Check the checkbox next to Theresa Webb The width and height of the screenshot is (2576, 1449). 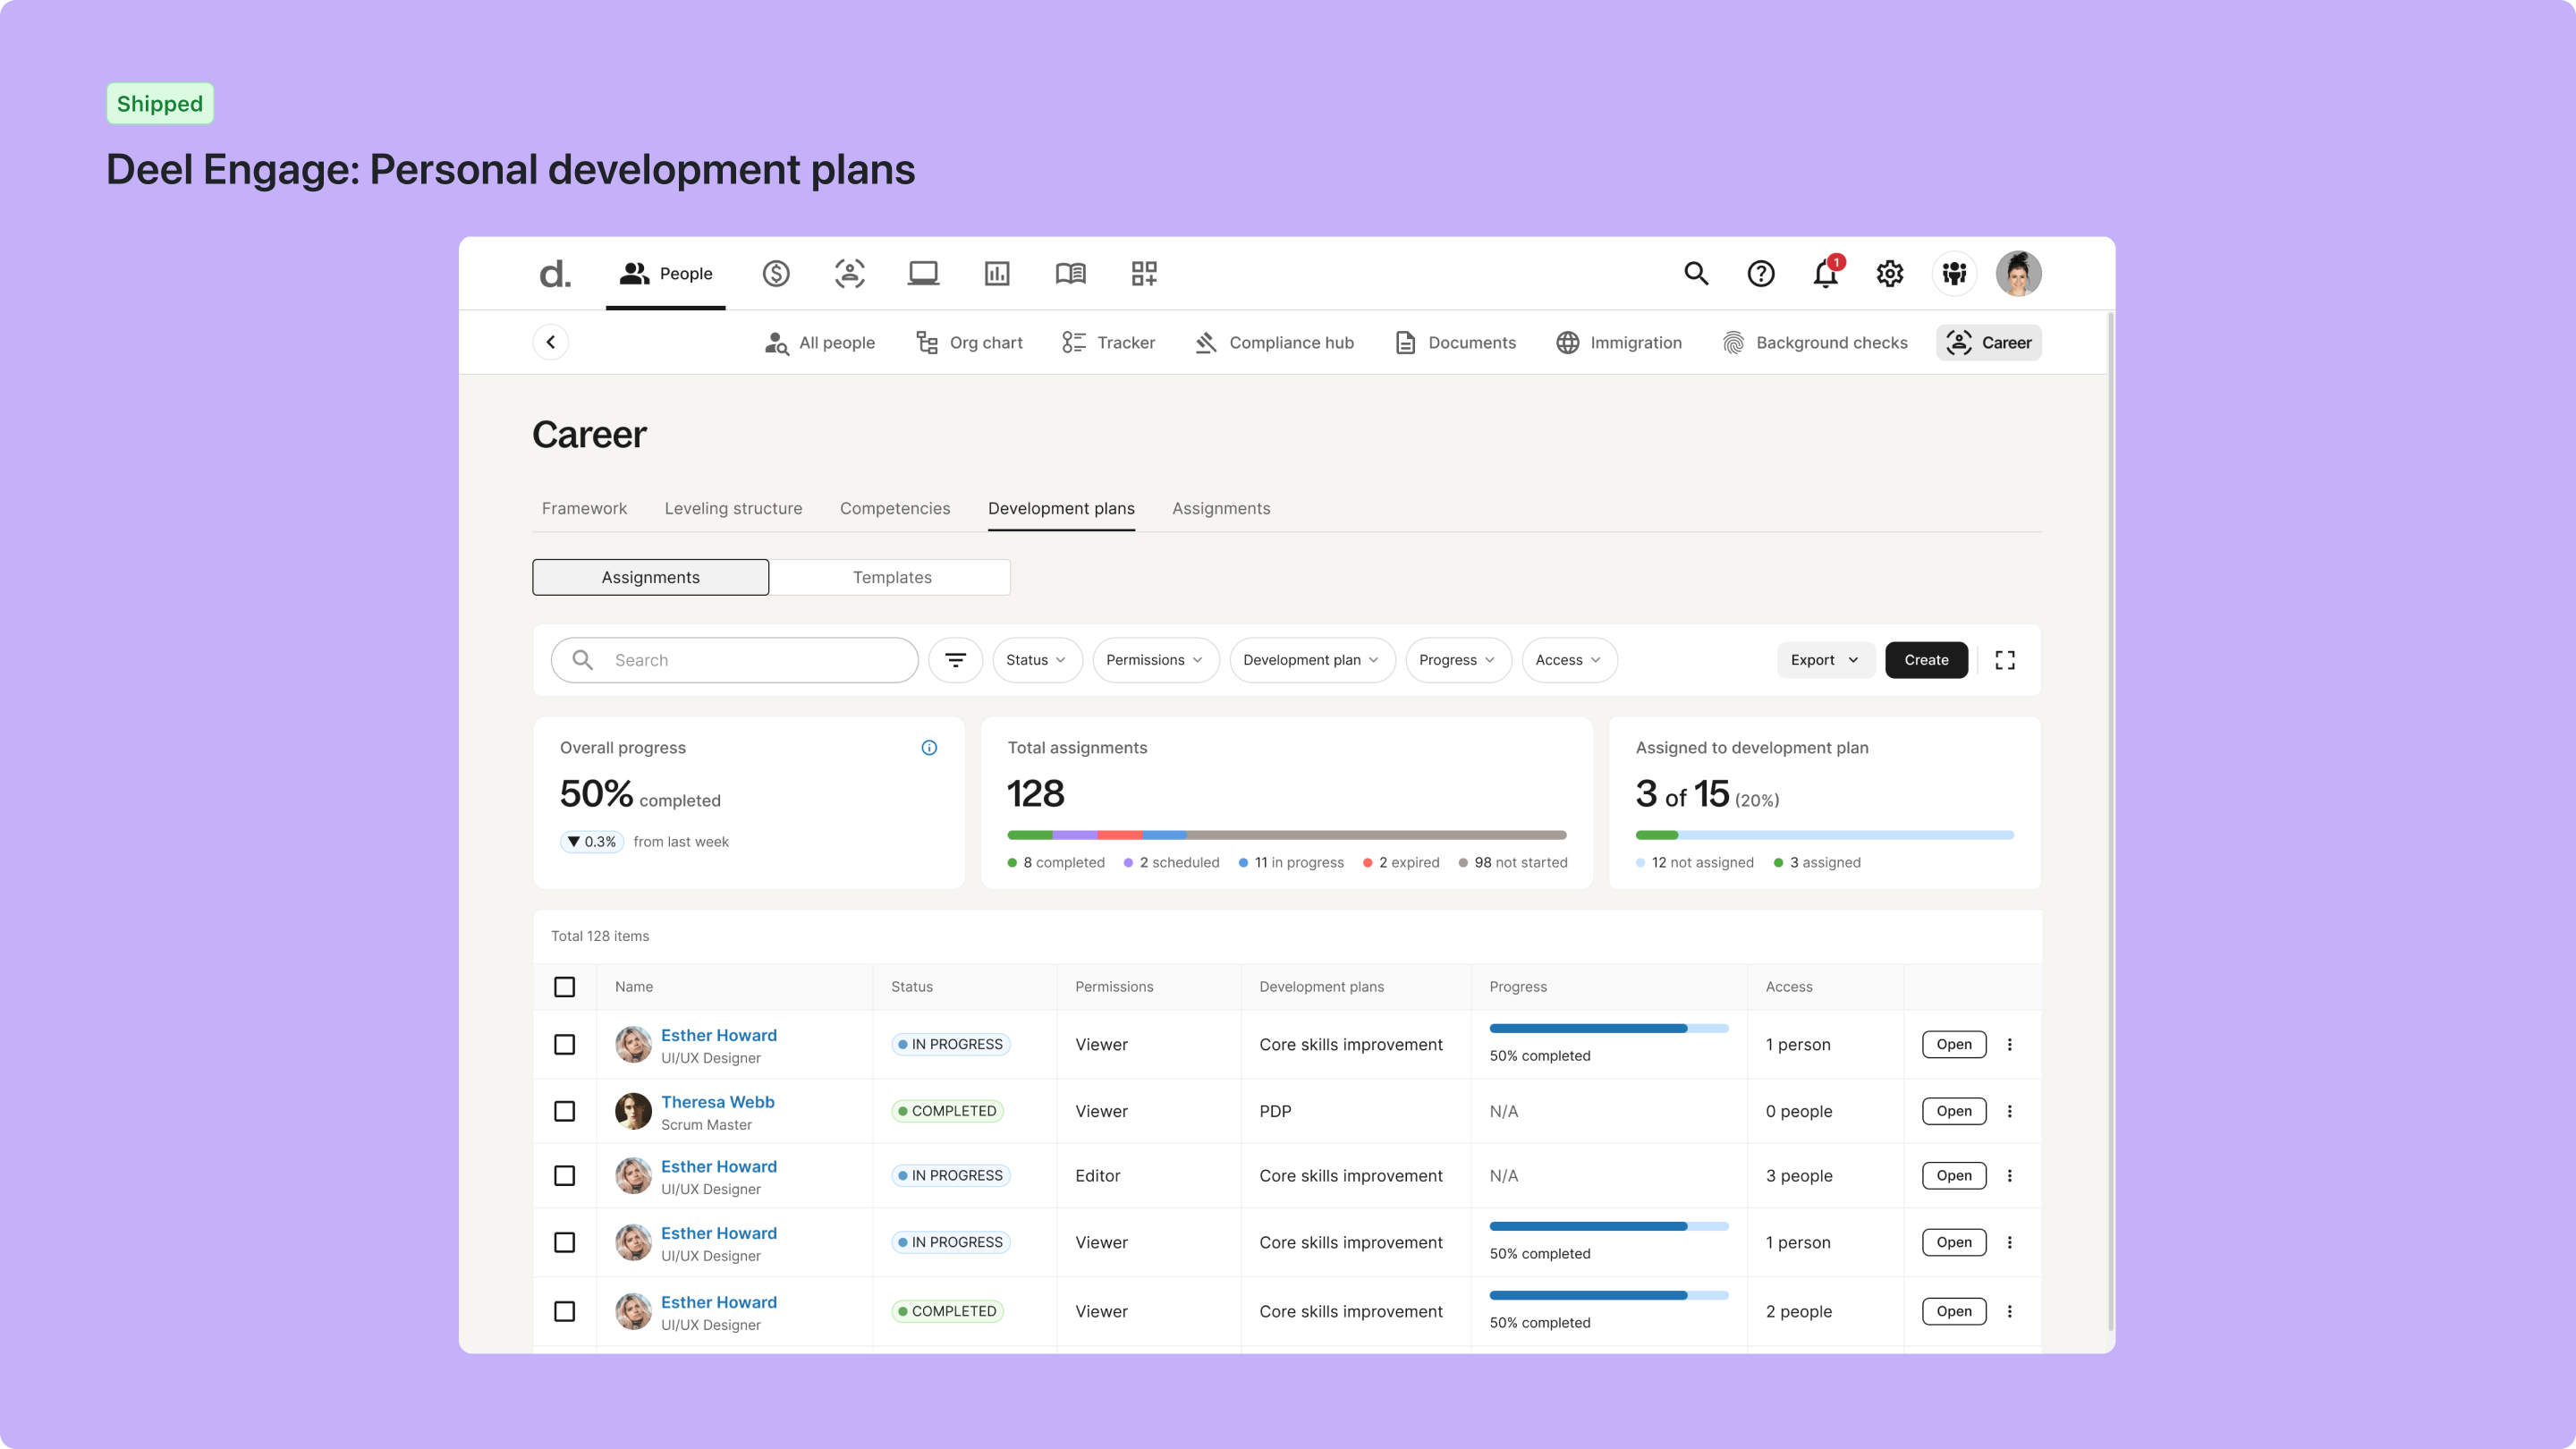pyautogui.click(x=566, y=1111)
